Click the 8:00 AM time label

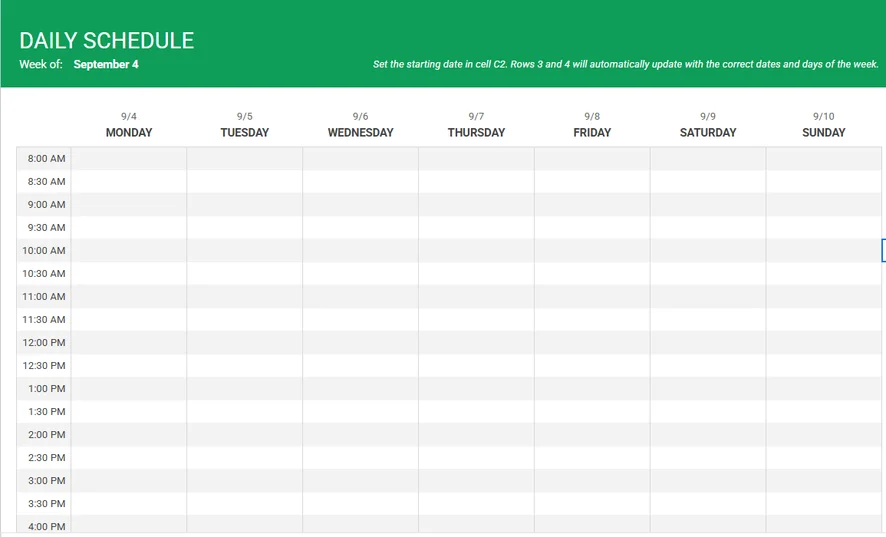point(46,159)
